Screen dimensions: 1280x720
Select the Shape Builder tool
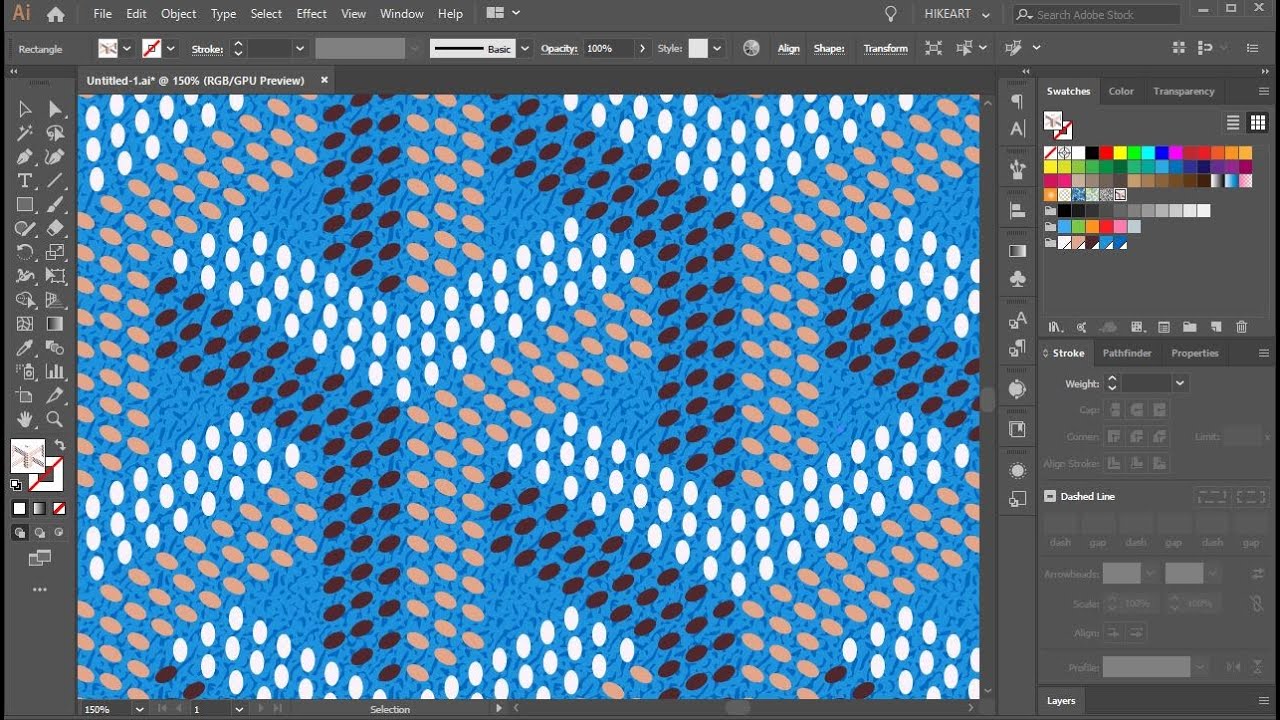[x=25, y=301]
